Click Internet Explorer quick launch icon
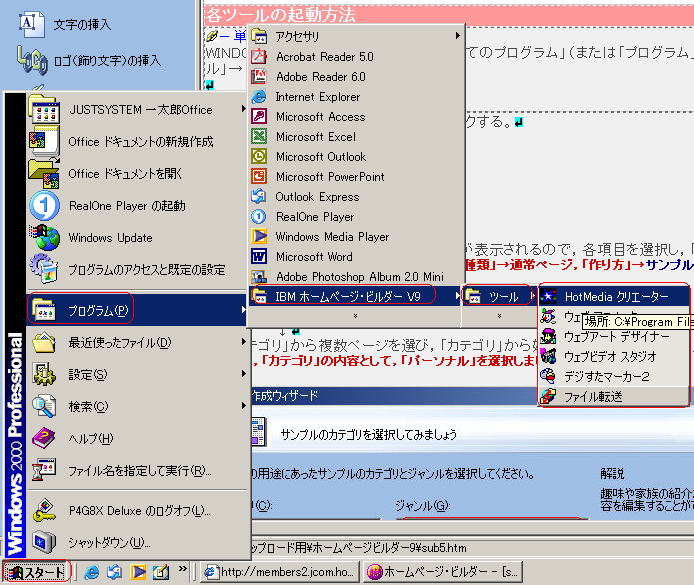This screenshot has height=585, width=694. coord(92,572)
